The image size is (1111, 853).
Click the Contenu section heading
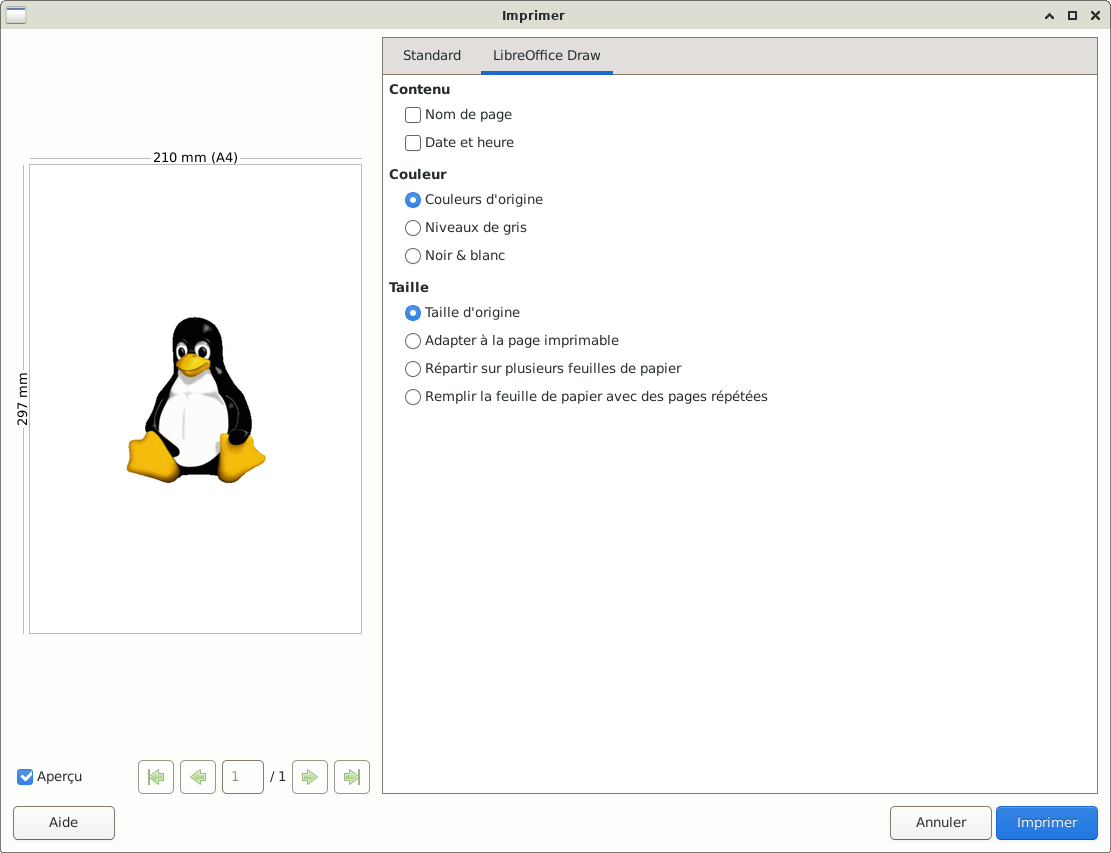click(x=419, y=89)
